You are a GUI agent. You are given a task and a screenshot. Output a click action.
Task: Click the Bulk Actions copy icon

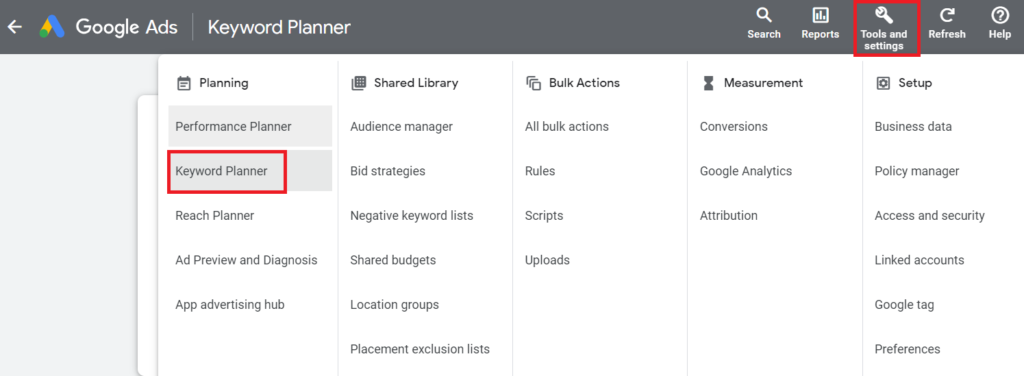click(x=534, y=83)
